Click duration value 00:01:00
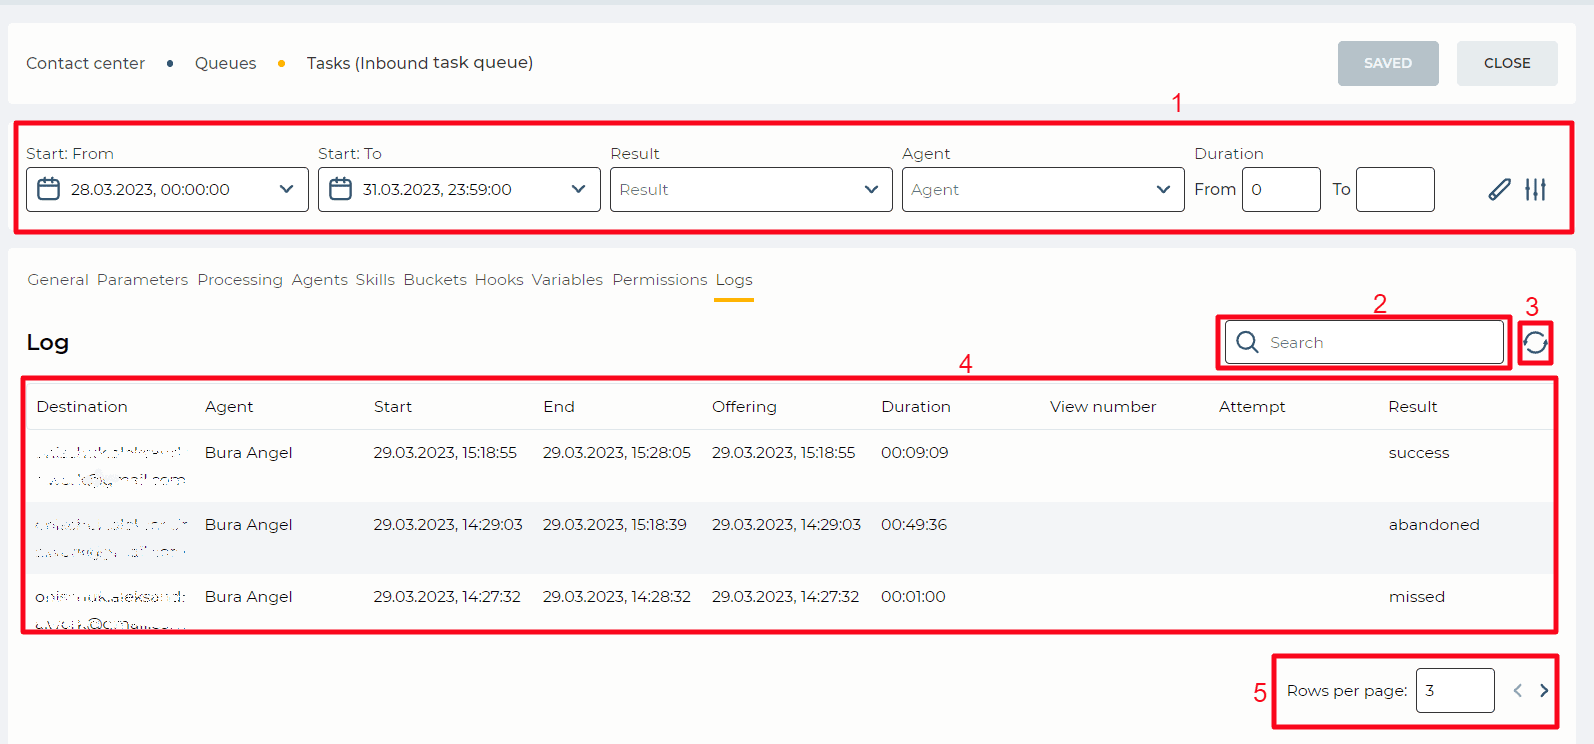The width and height of the screenshot is (1594, 744). [x=913, y=597]
